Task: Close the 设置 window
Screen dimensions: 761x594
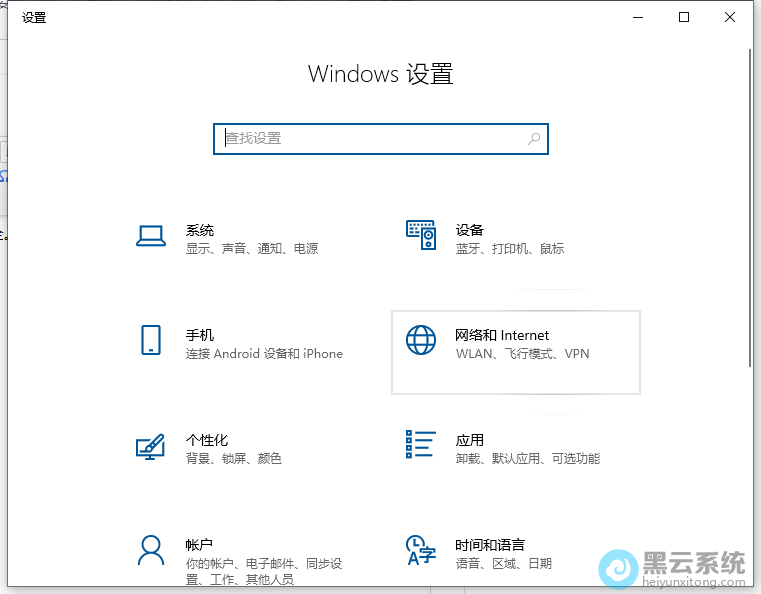Action: [x=730, y=17]
